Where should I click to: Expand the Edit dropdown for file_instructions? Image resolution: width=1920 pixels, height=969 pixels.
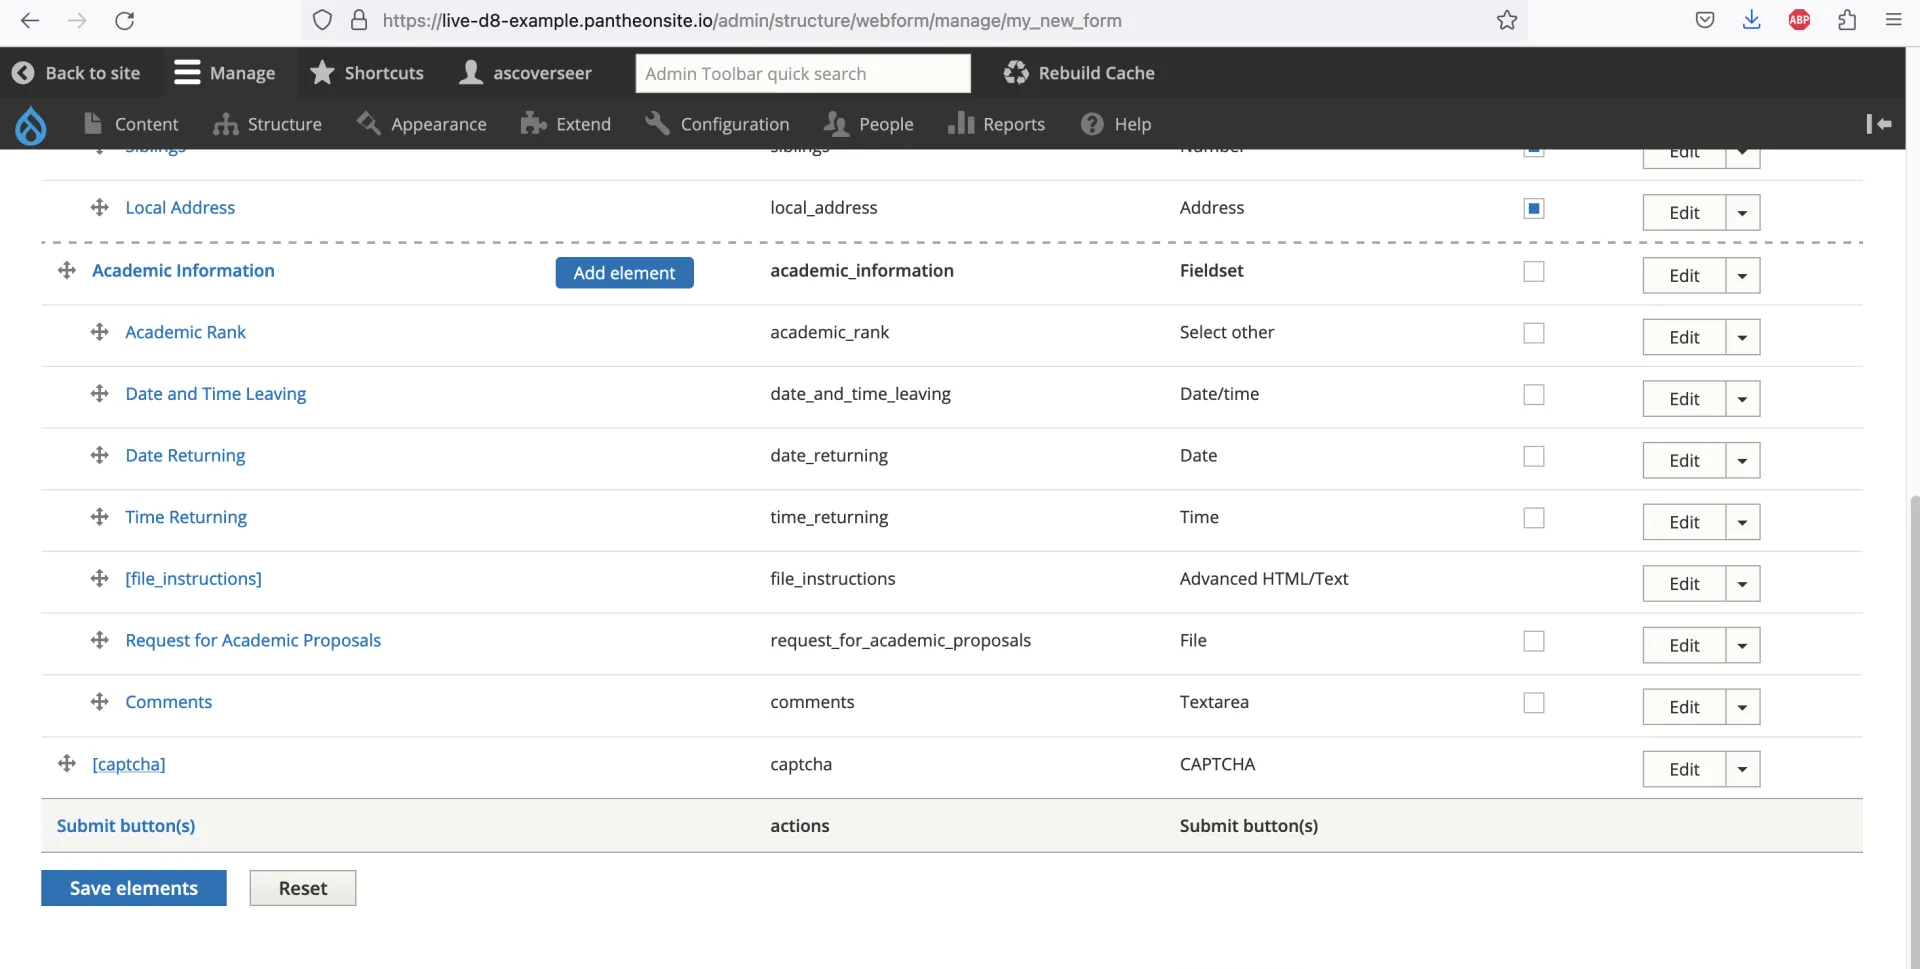(x=1743, y=584)
